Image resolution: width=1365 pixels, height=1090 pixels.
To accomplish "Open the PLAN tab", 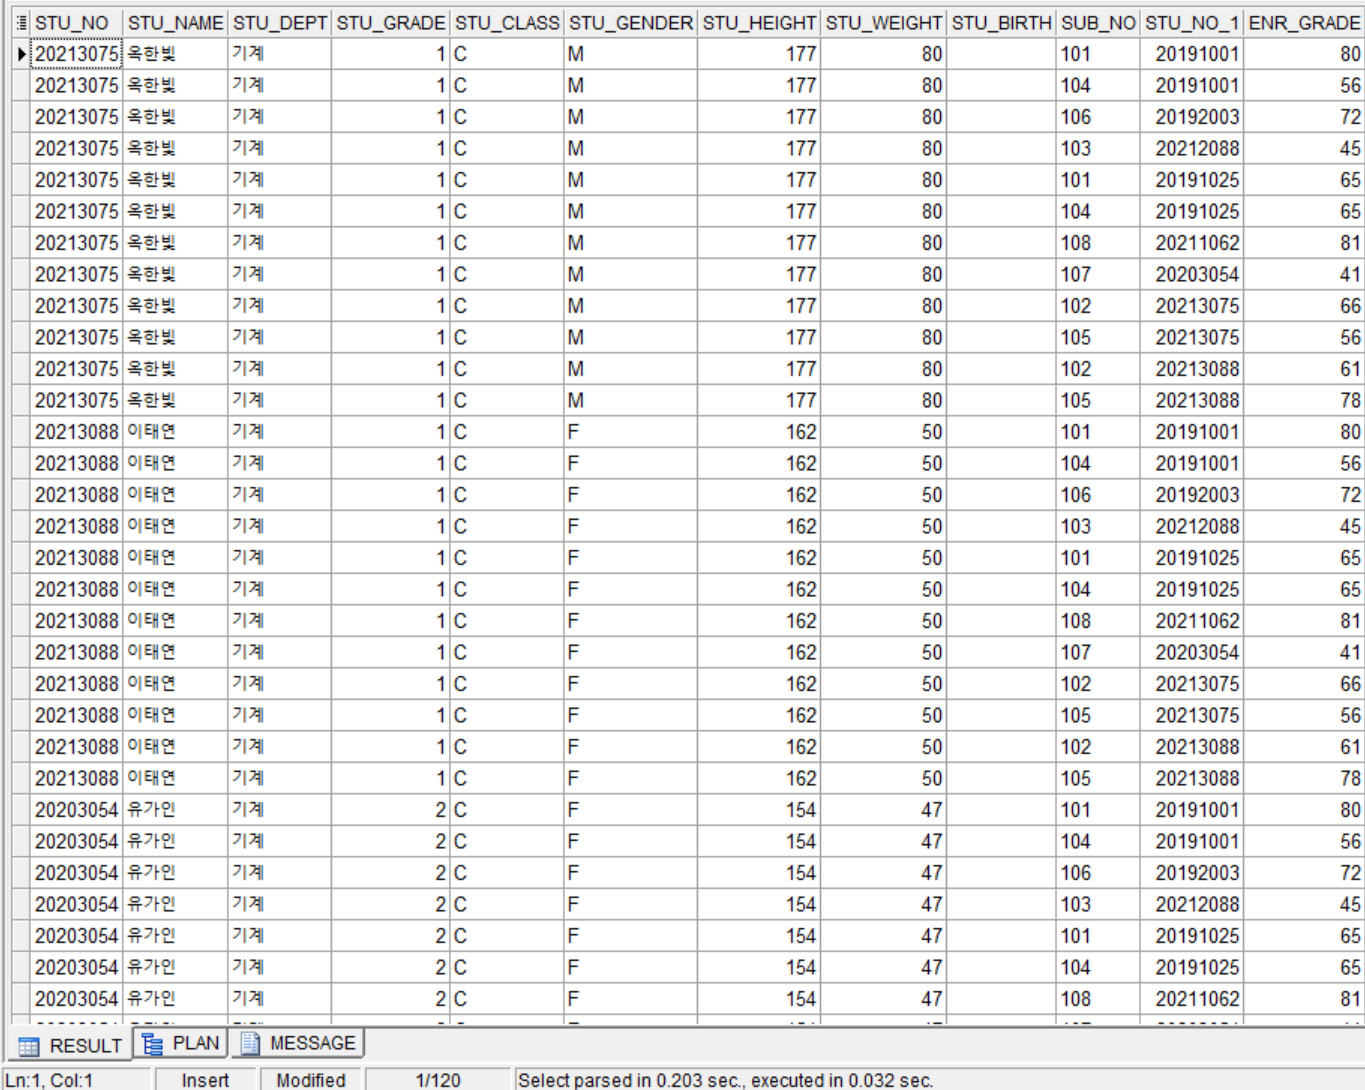I will (x=181, y=1043).
